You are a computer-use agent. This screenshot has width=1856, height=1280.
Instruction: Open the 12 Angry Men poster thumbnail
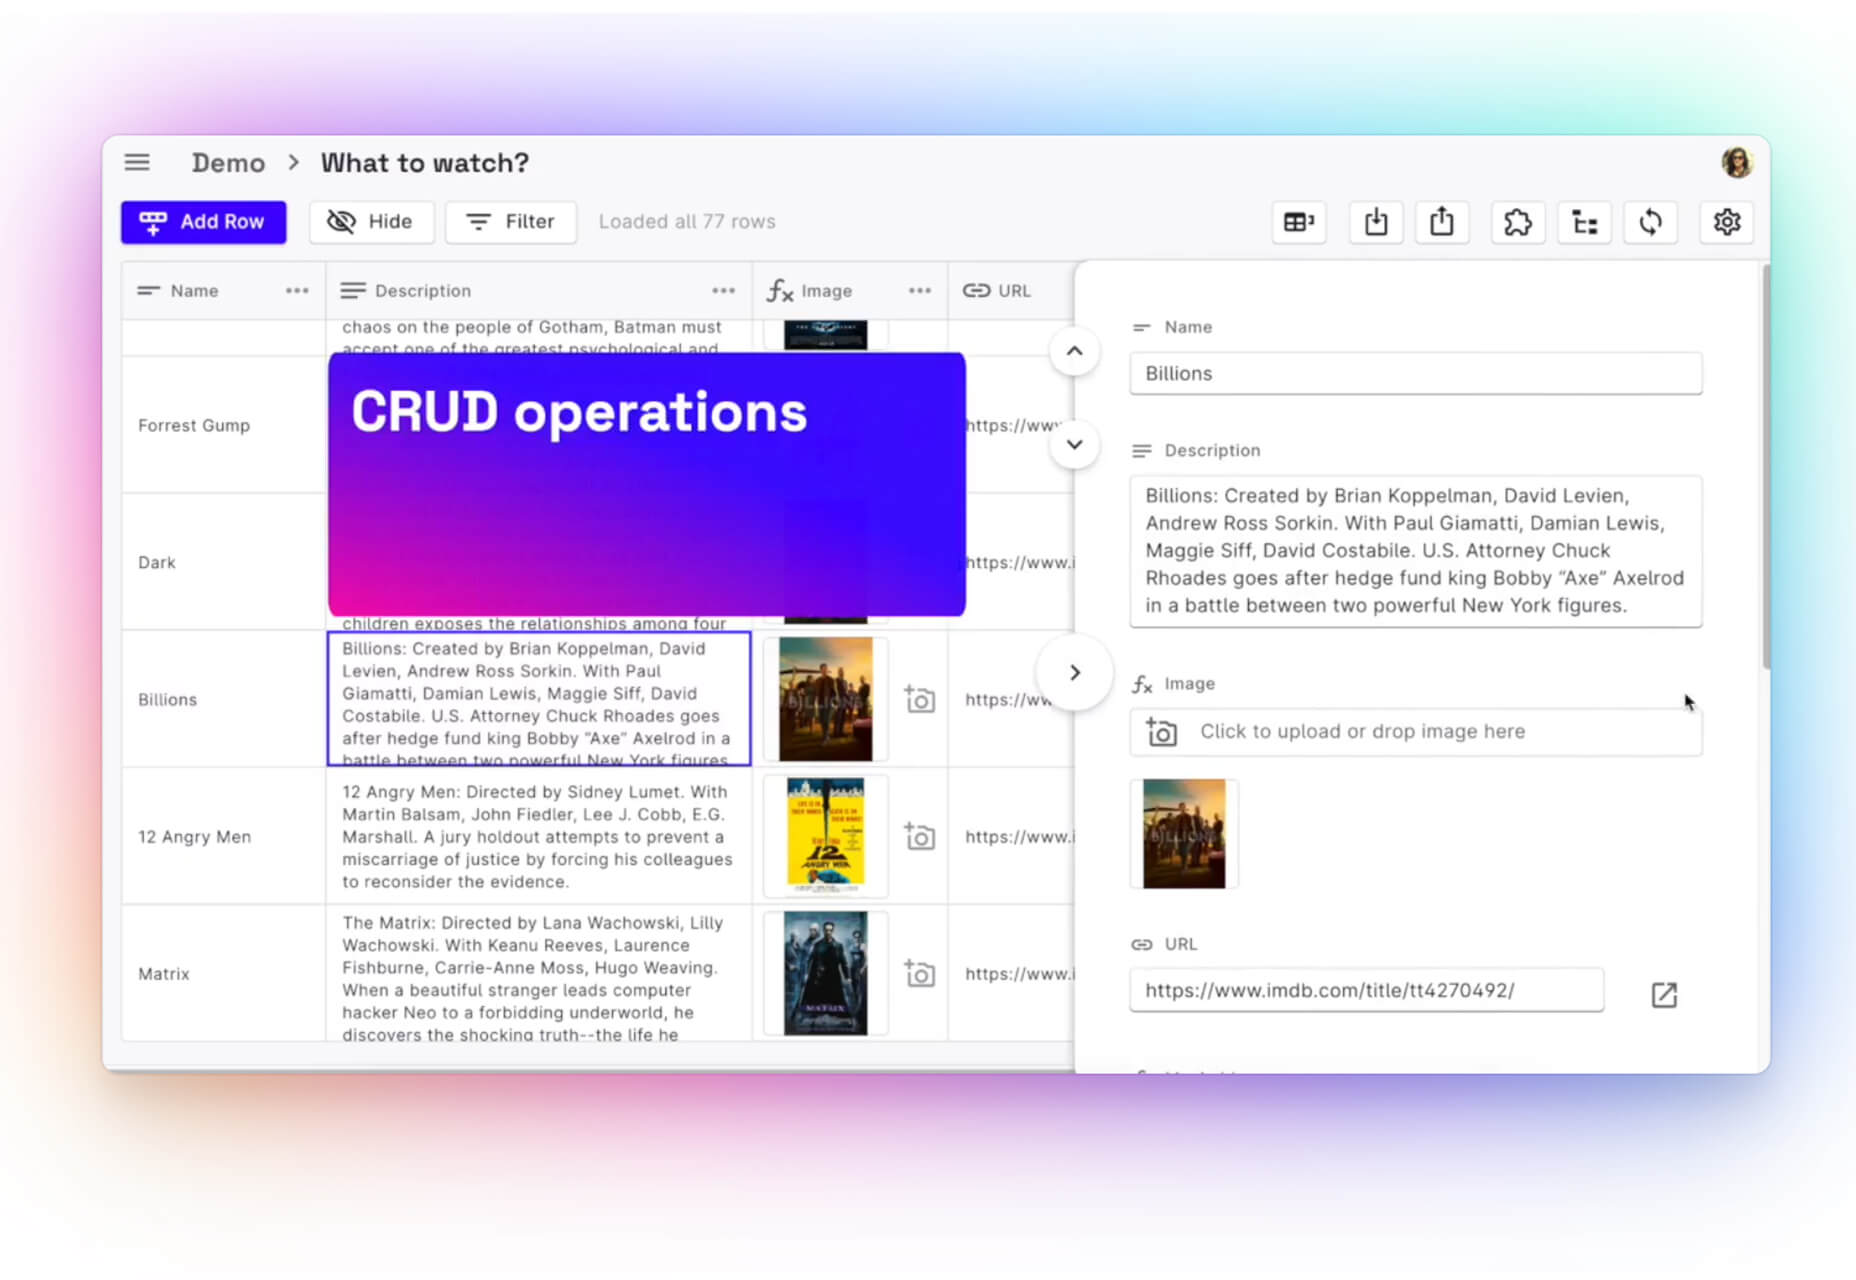(826, 836)
